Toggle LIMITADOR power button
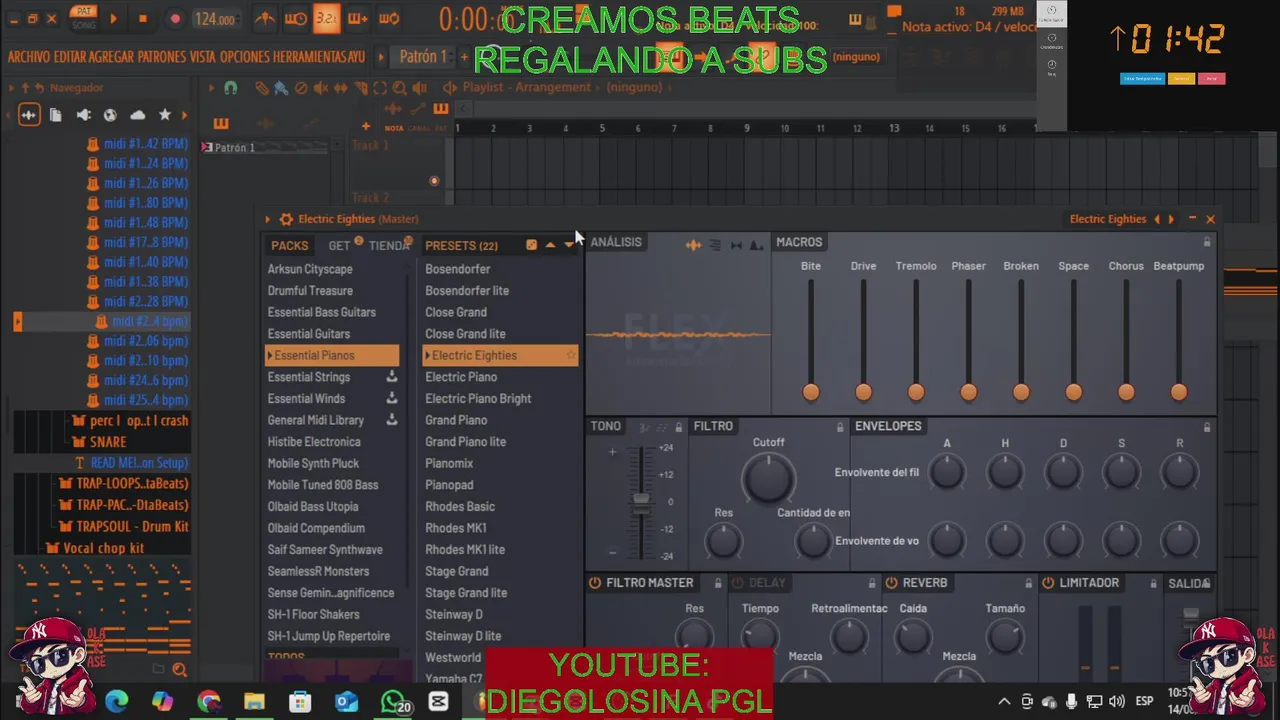1280x720 pixels. point(1048,583)
